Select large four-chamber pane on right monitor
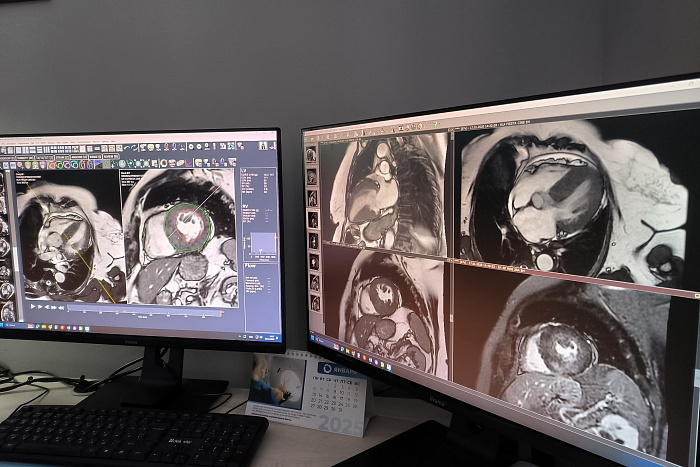The height and width of the screenshot is (467, 700). click(x=576, y=199)
